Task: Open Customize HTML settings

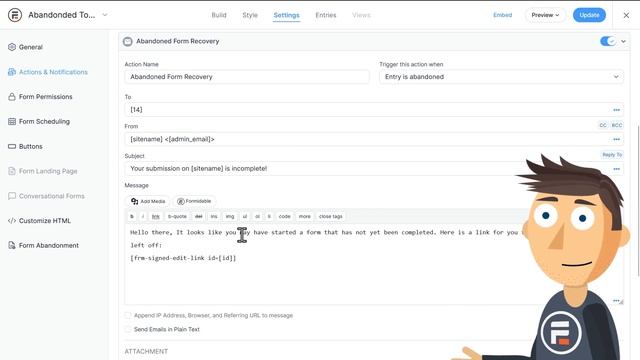Action: (x=44, y=220)
